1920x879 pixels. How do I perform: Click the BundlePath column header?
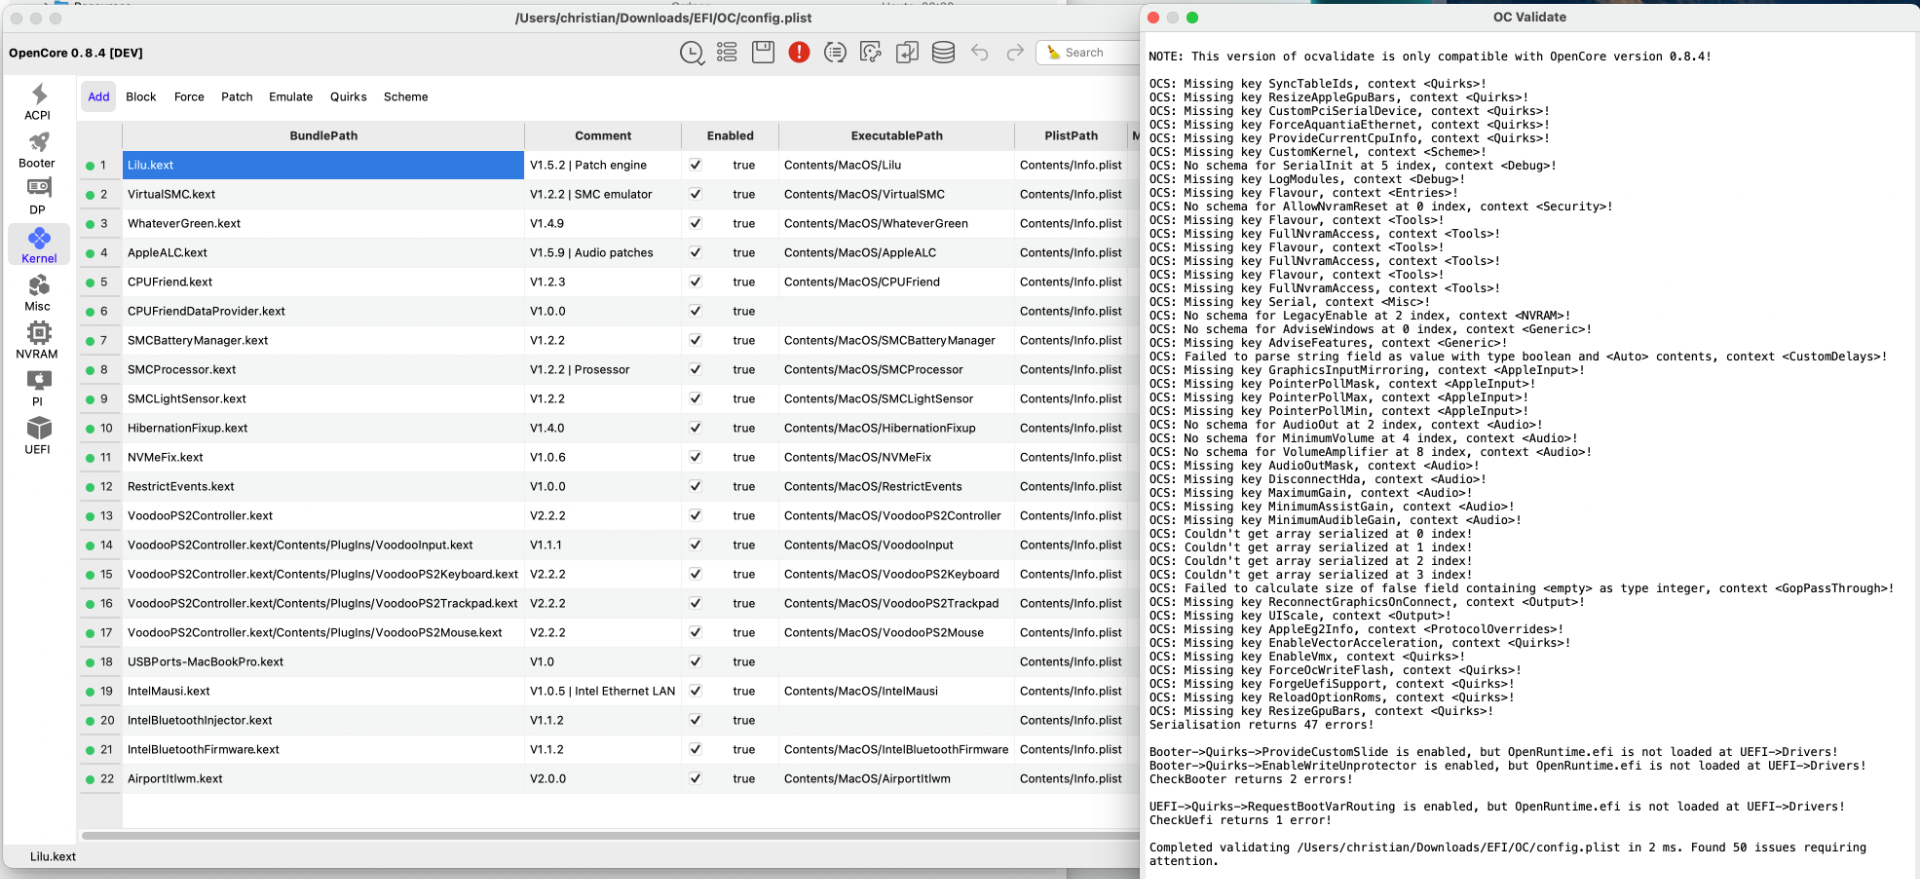(323, 136)
